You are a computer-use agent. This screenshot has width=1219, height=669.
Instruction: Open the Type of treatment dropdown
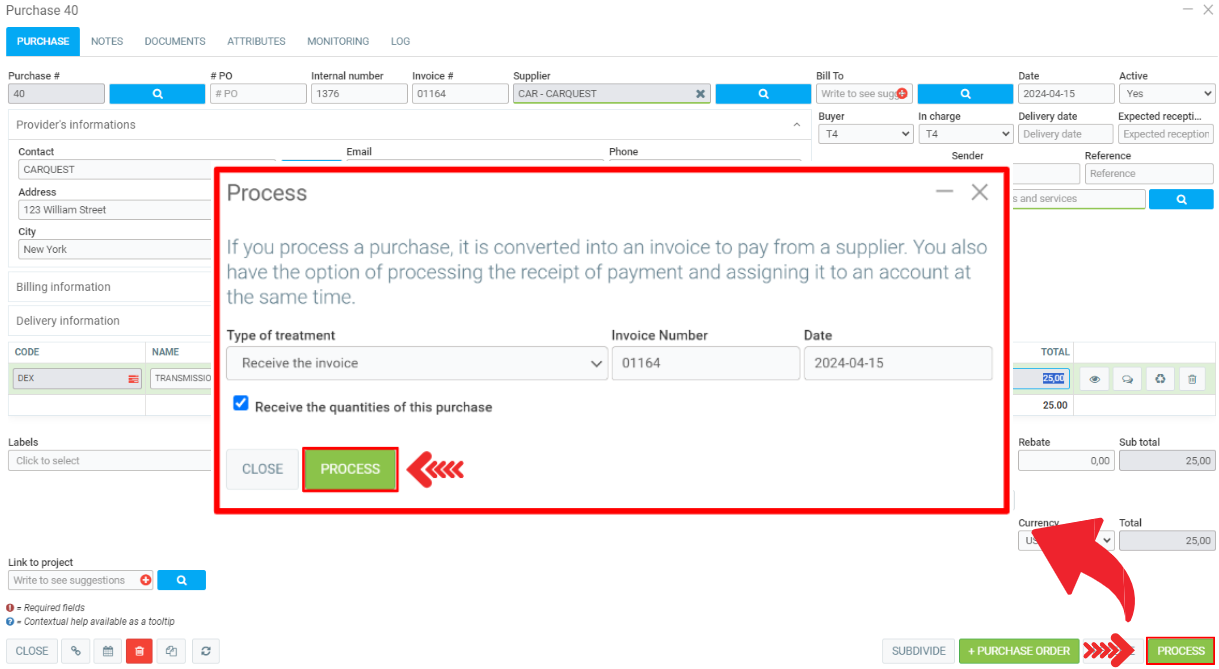click(x=416, y=363)
